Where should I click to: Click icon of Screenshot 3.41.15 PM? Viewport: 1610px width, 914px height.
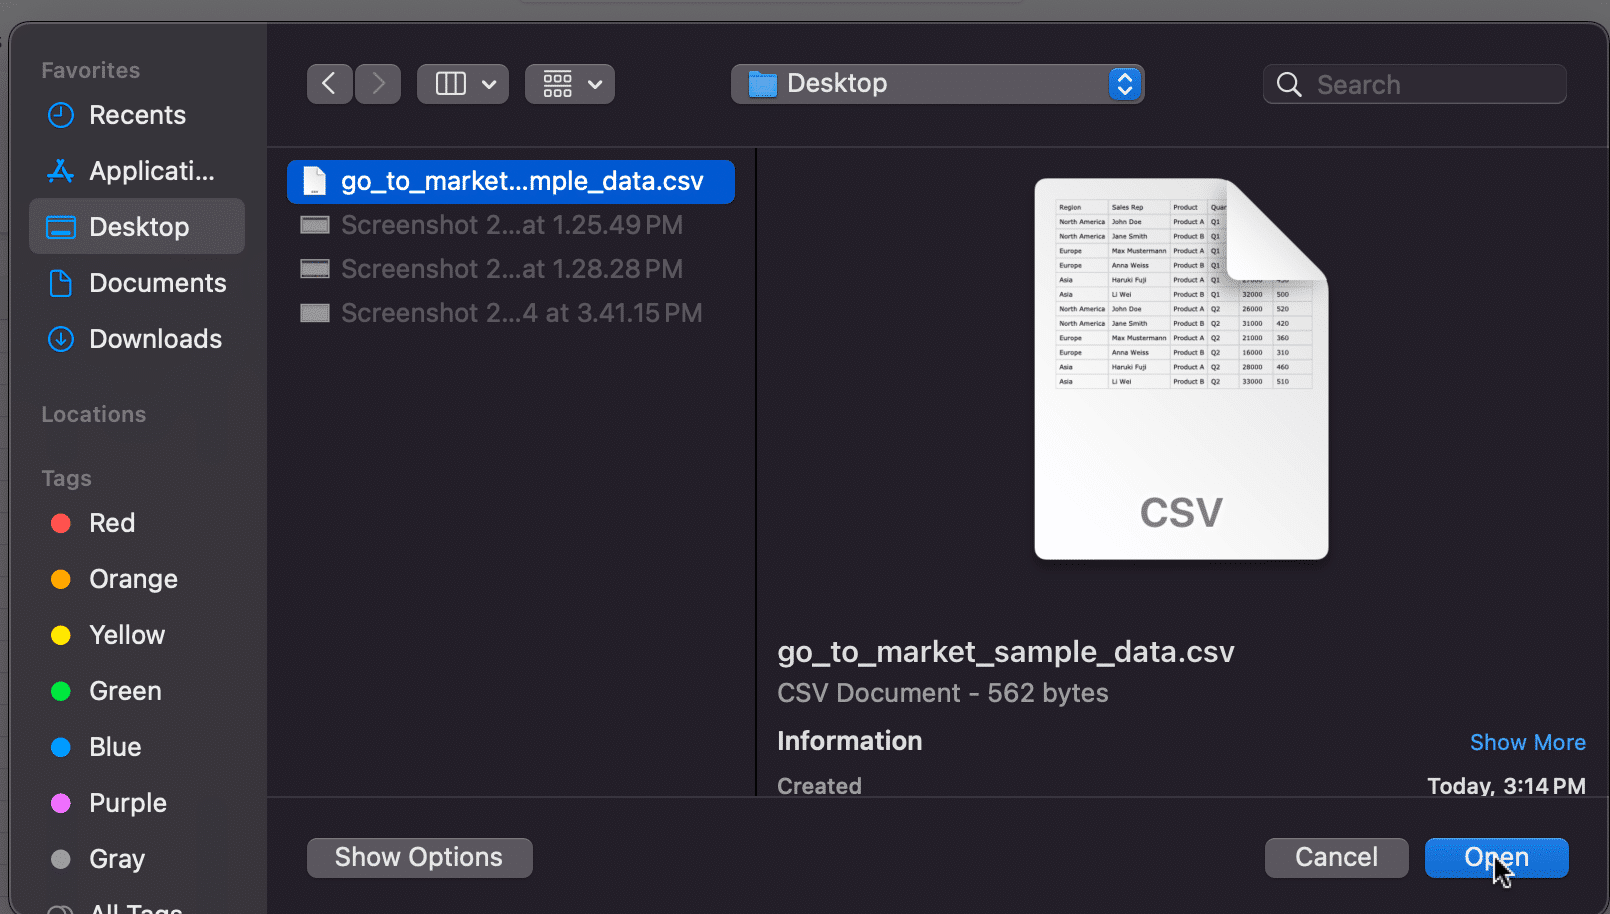coord(315,313)
